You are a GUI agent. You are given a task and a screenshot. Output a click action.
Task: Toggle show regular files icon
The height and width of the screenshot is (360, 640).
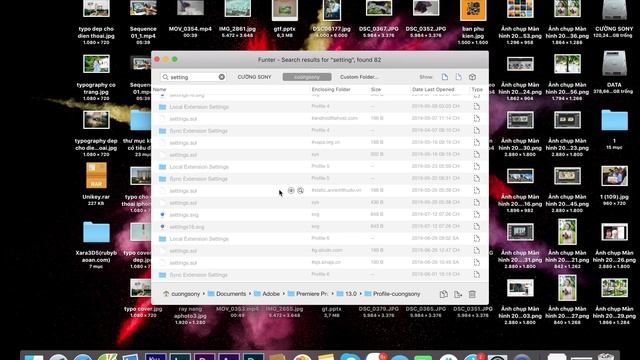point(444,77)
